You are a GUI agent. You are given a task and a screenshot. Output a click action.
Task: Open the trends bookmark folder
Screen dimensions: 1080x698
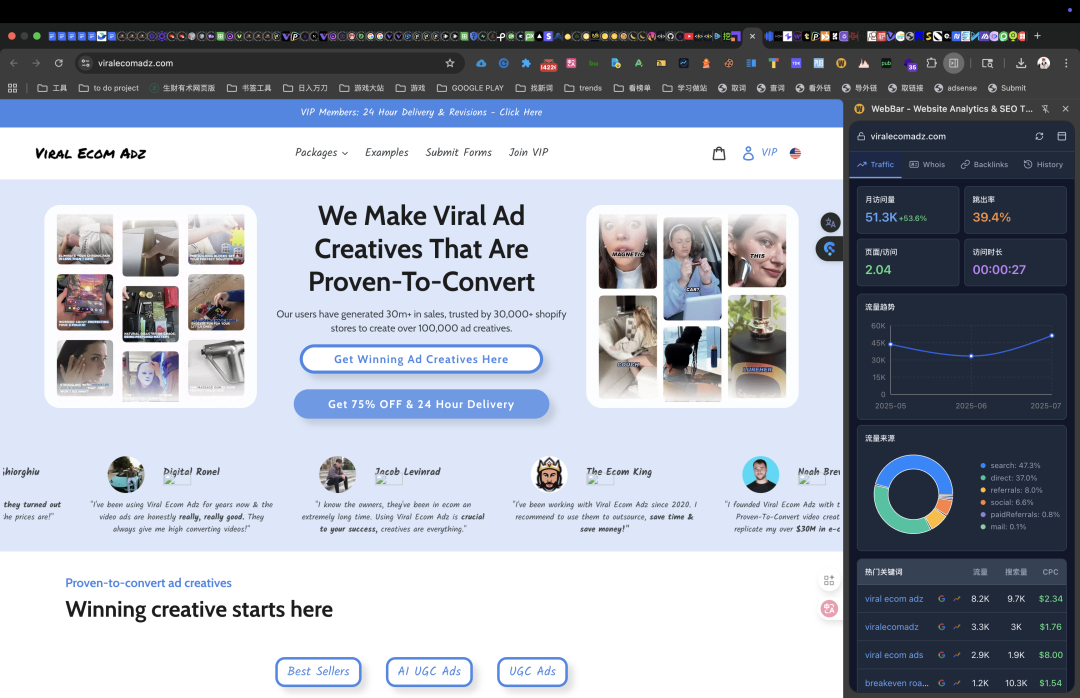click(x=583, y=88)
